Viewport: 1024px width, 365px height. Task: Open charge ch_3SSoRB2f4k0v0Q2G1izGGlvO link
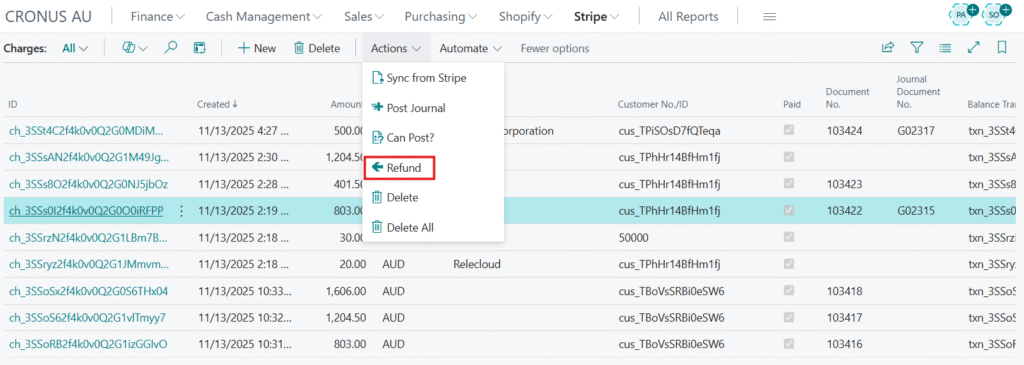[x=88, y=344]
